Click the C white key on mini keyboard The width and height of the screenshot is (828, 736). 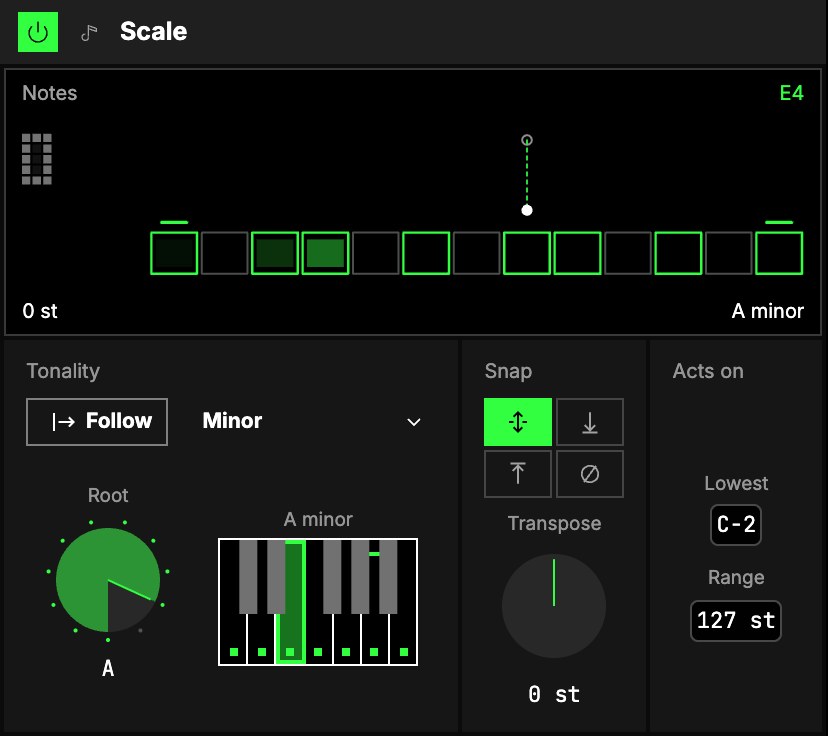(x=233, y=641)
